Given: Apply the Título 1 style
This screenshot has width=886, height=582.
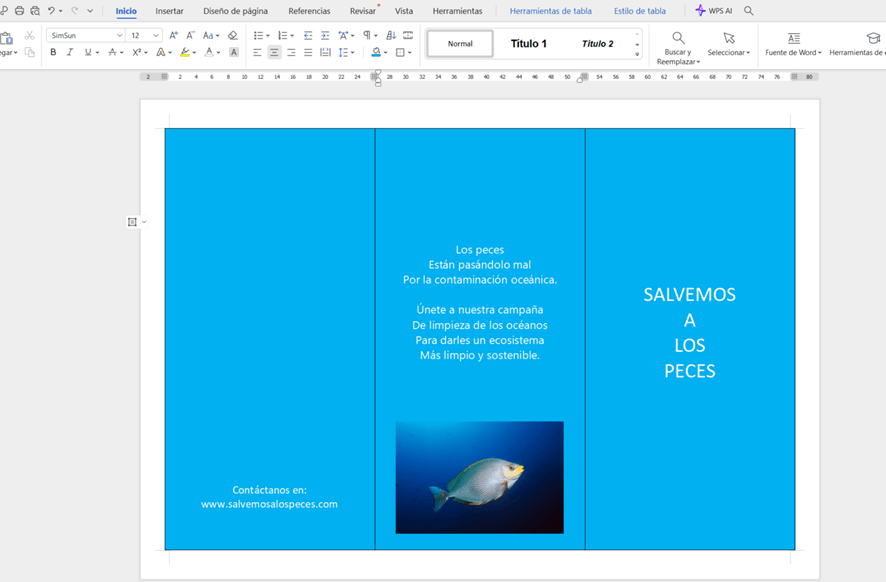Looking at the screenshot, I should pyautogui.click(x=528, y=44).
